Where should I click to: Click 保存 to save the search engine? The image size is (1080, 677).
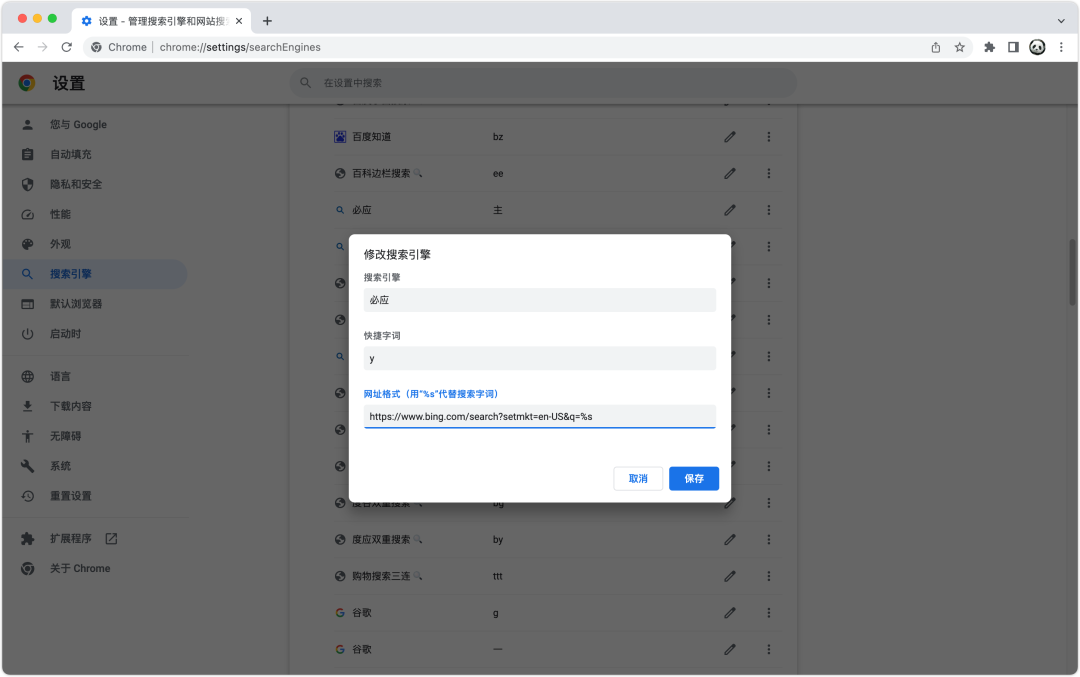point(694,479)
